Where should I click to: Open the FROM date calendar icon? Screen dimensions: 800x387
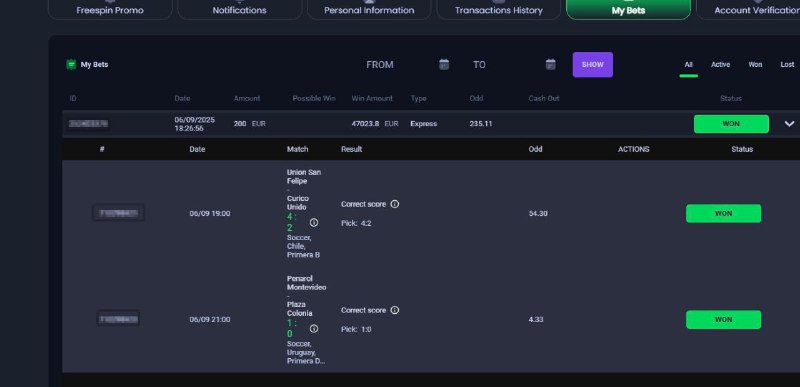click(444, 64)
